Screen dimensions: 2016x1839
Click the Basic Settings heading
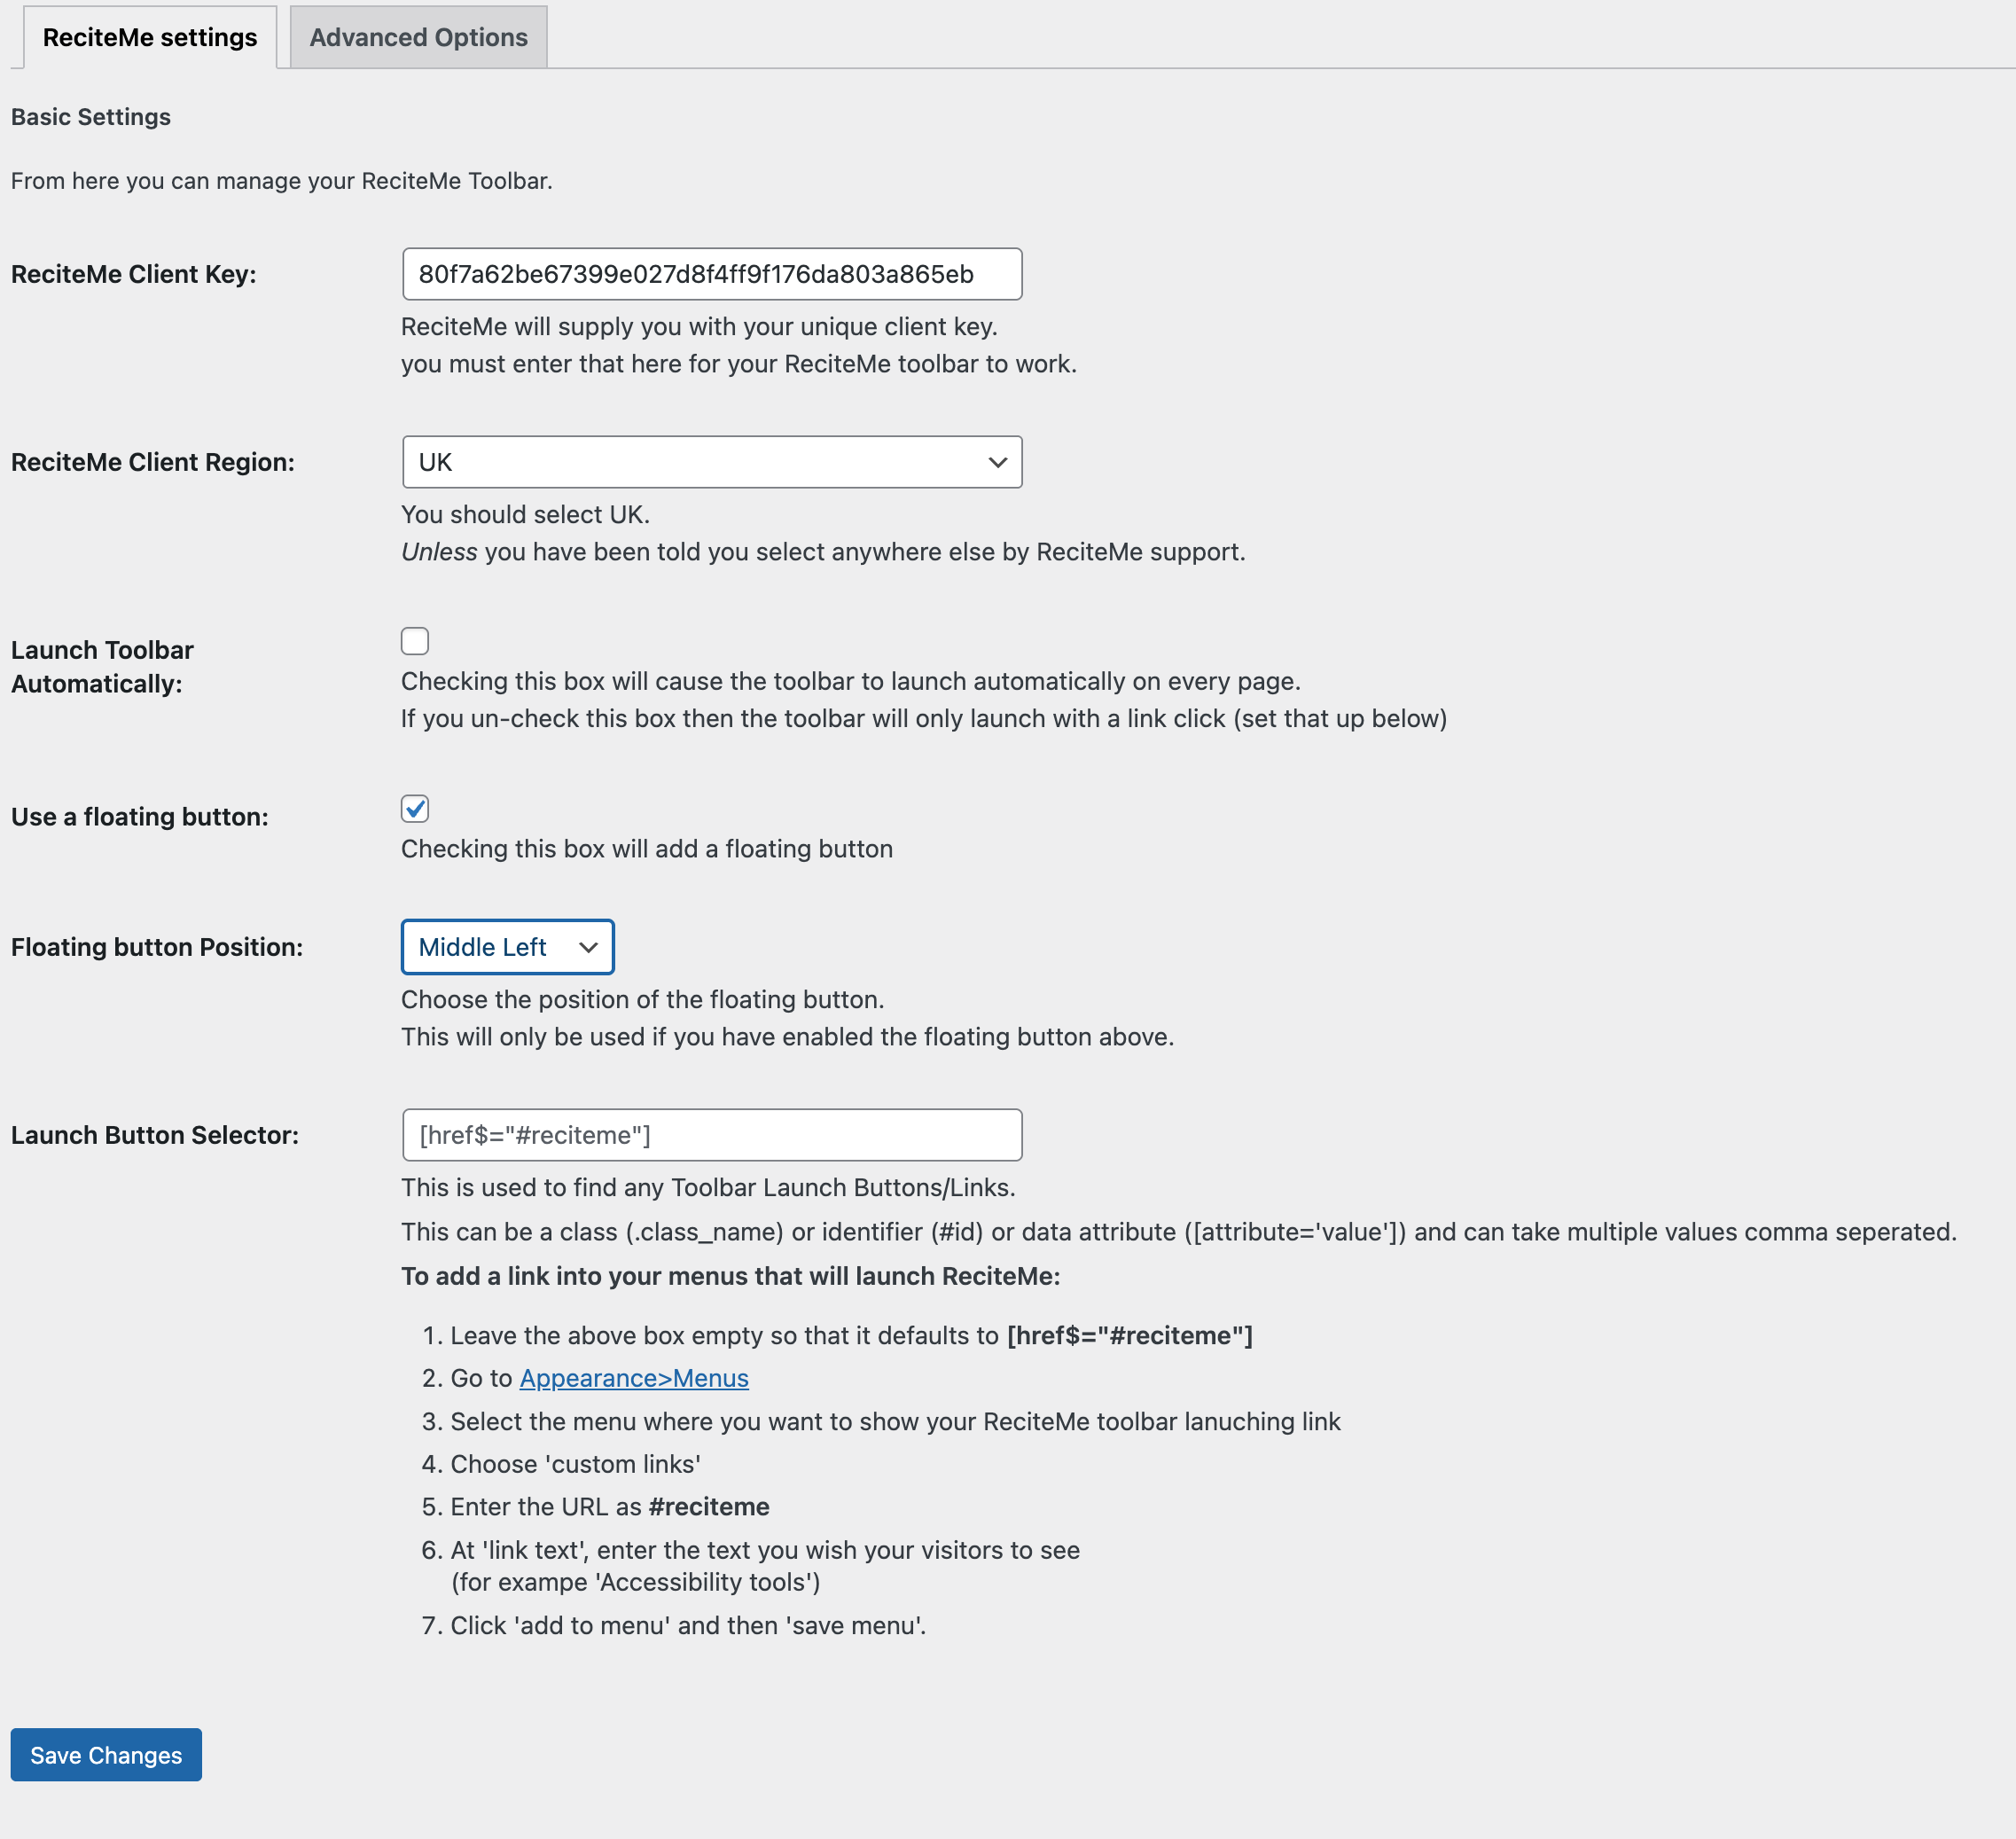(91, 117)
